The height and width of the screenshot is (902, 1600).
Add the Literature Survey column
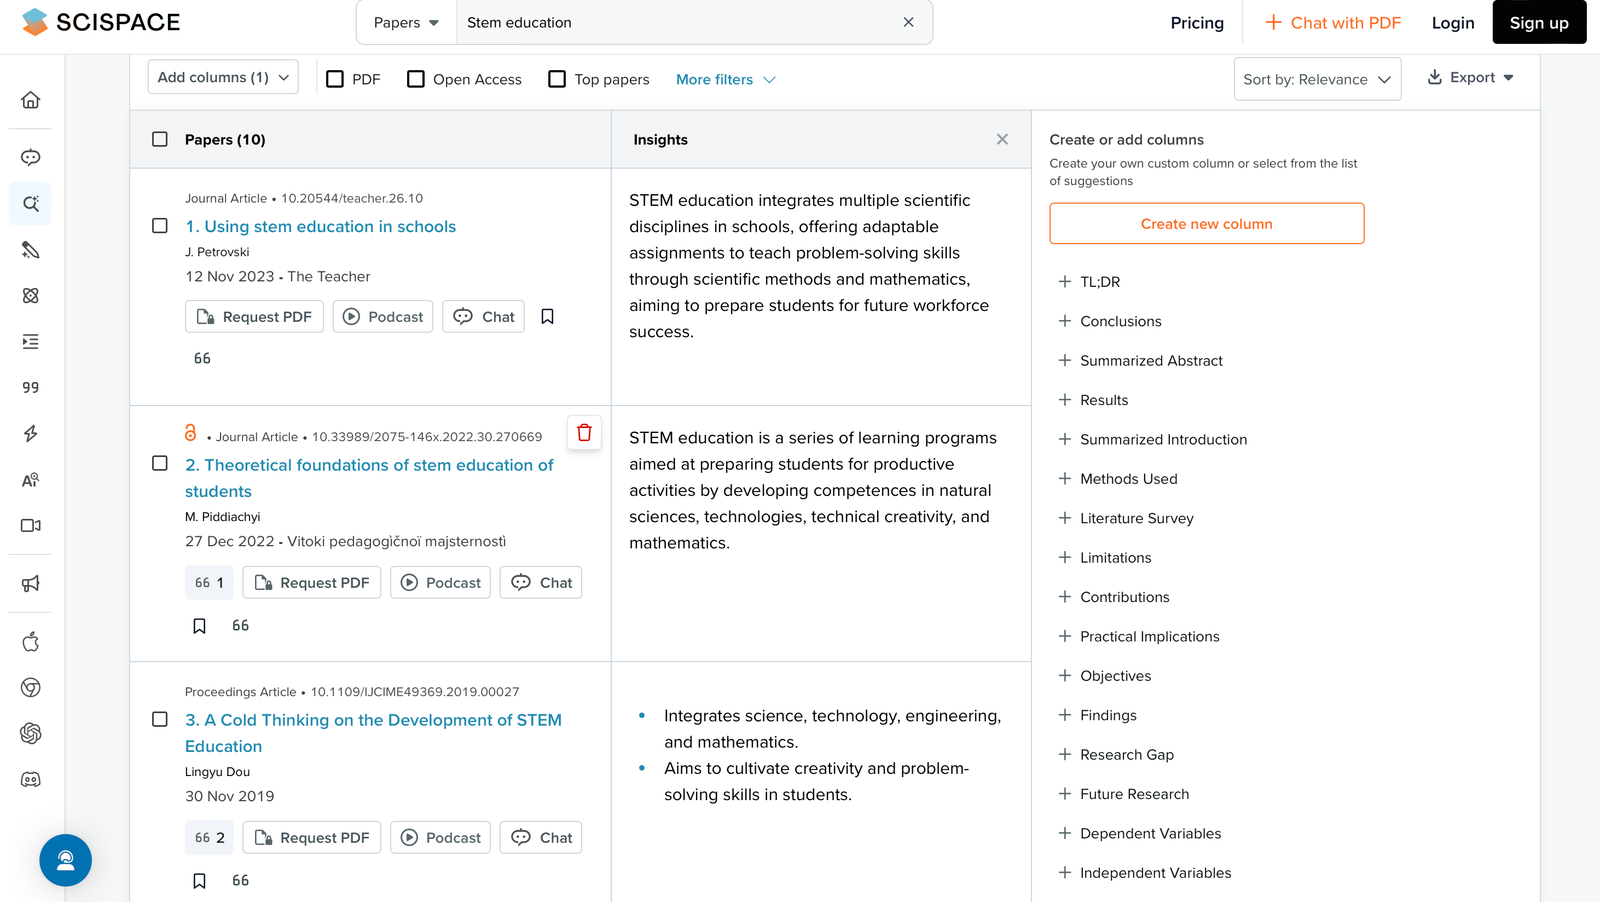pyautogui.click(x=1126, y=518)
